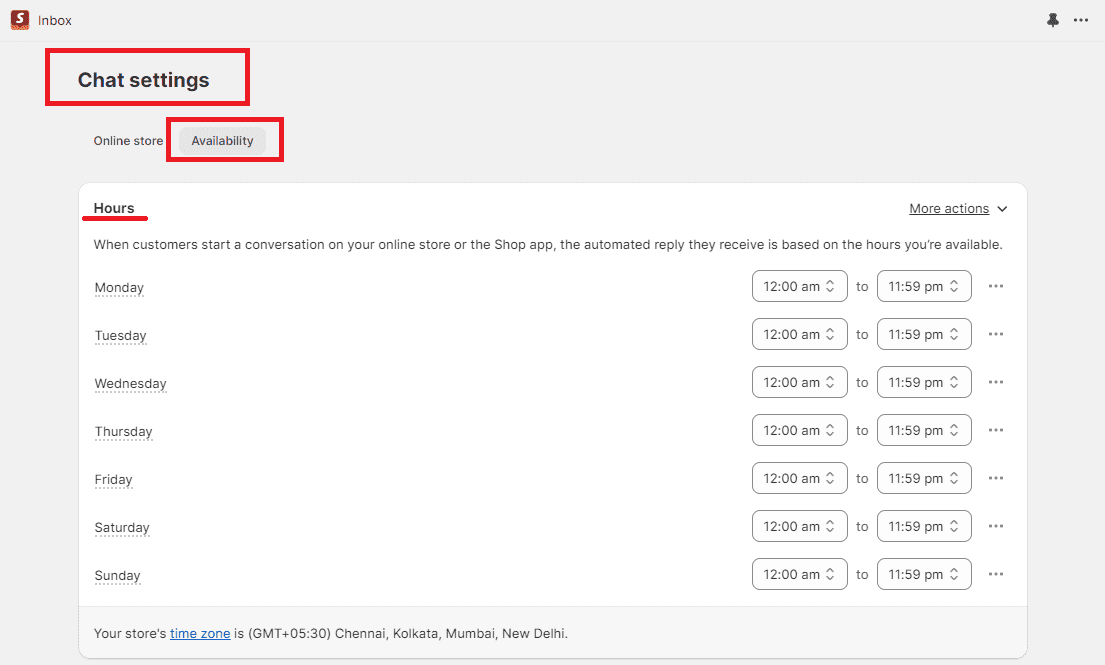The width and height of the screenshot is (1105, 665).
Task: Click the Monday day label
Action: tap(118, 287)
